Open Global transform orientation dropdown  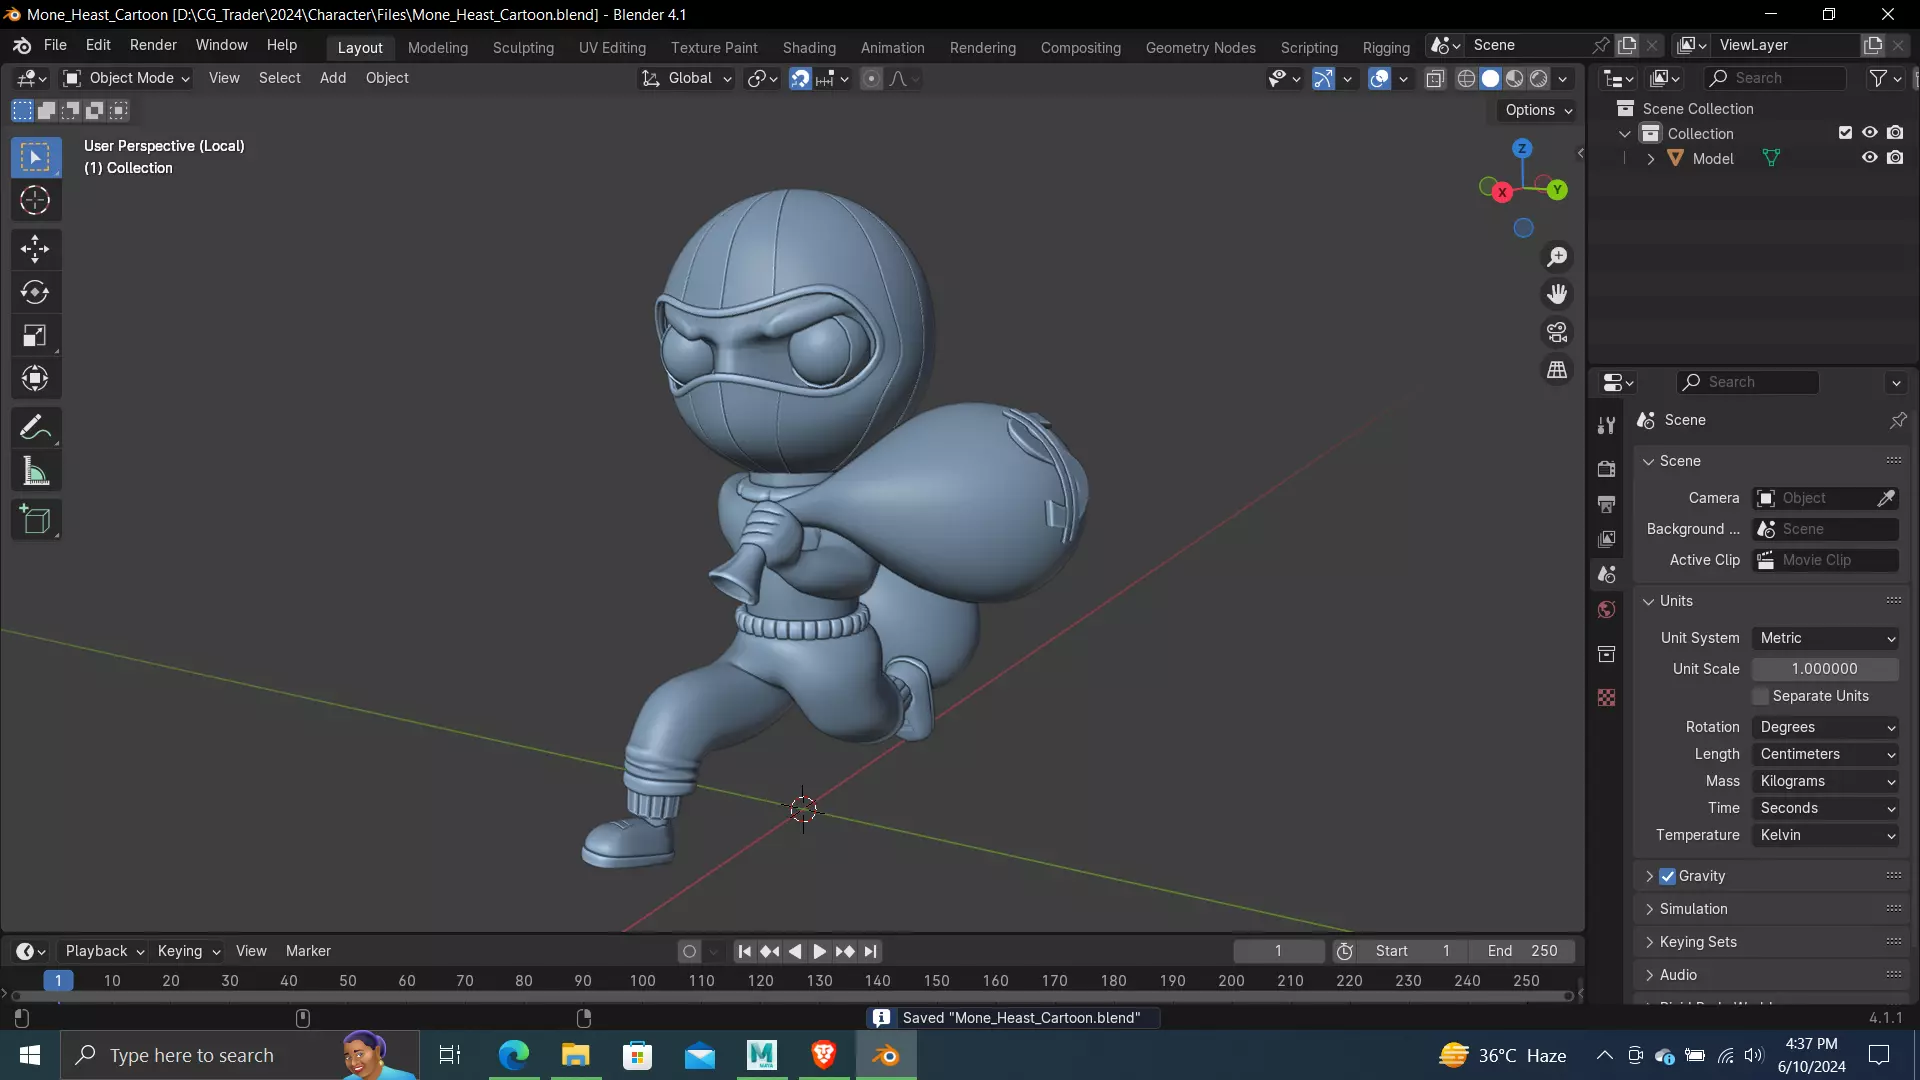click(x=688, y=78)
